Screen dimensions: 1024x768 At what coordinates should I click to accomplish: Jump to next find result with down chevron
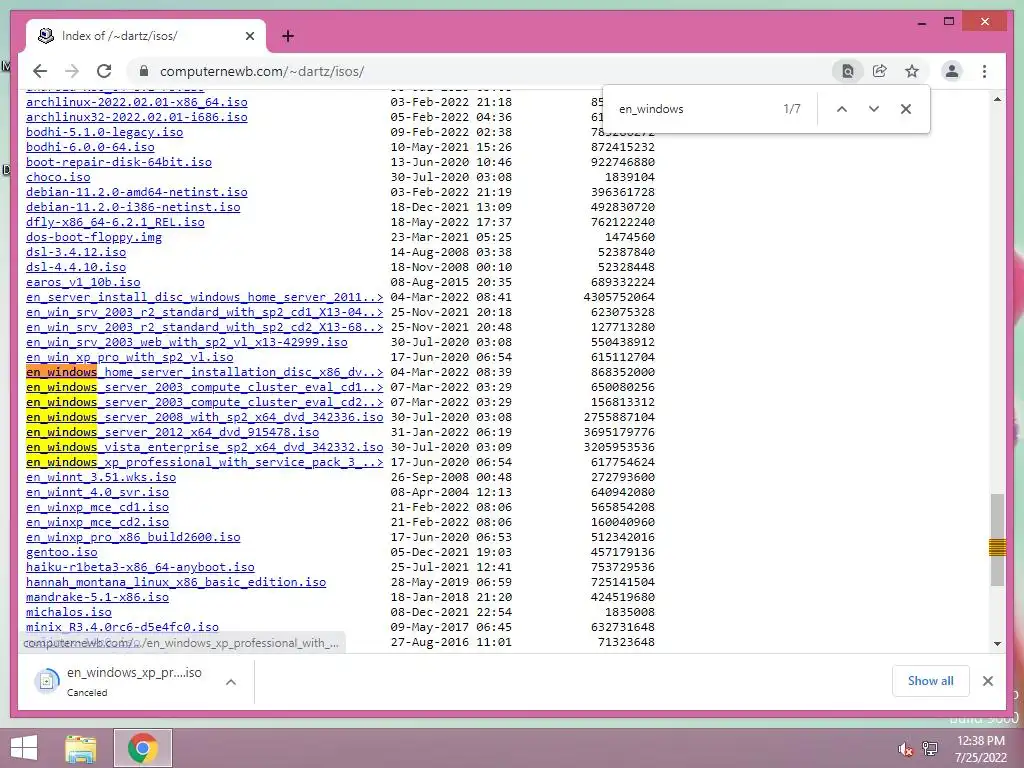pyautogui.click(x=874, y=109)
